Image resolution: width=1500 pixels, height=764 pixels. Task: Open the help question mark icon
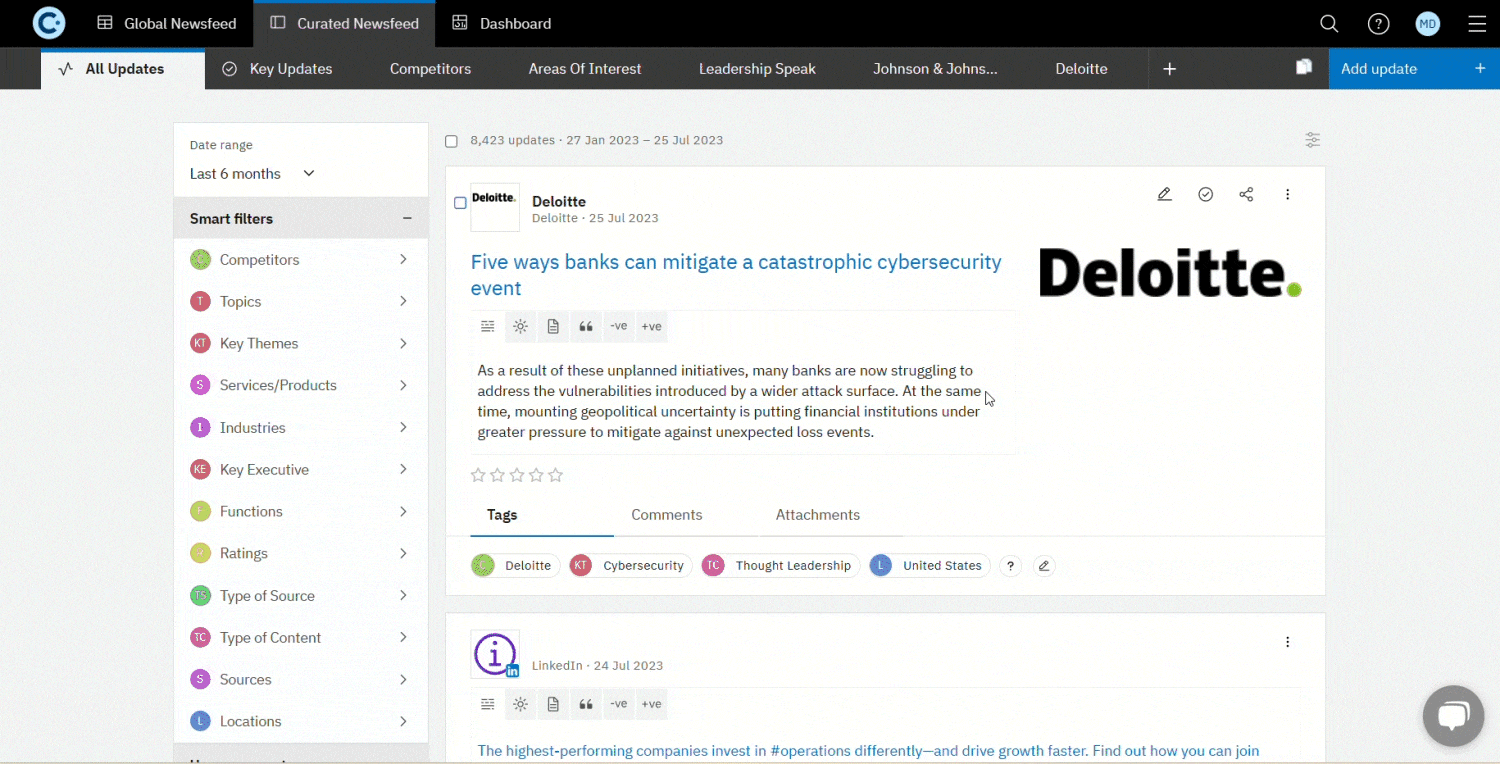pyautogui.click(x=1379, y=24)
